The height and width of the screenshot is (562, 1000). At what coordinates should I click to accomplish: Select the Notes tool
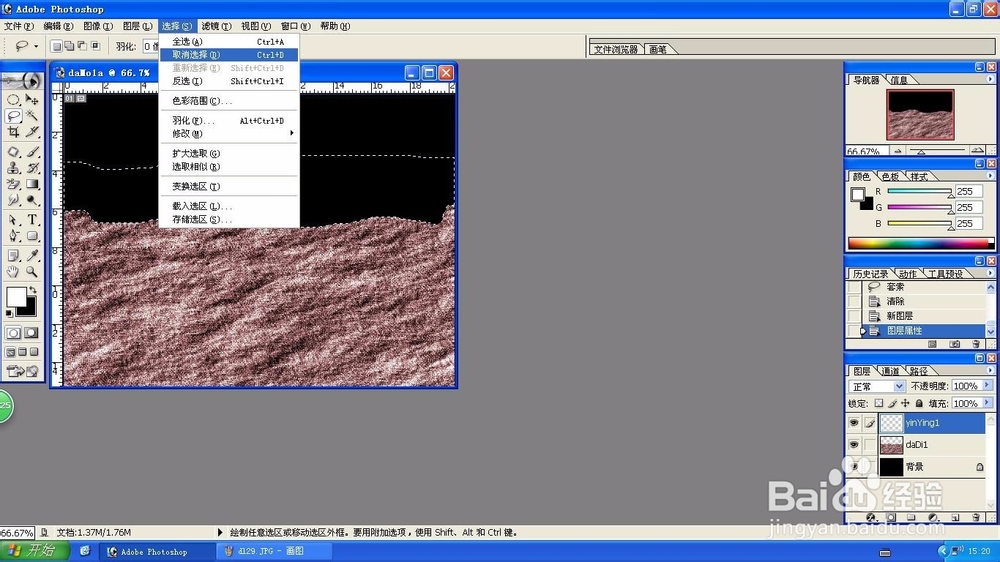(x=13, y=256)
